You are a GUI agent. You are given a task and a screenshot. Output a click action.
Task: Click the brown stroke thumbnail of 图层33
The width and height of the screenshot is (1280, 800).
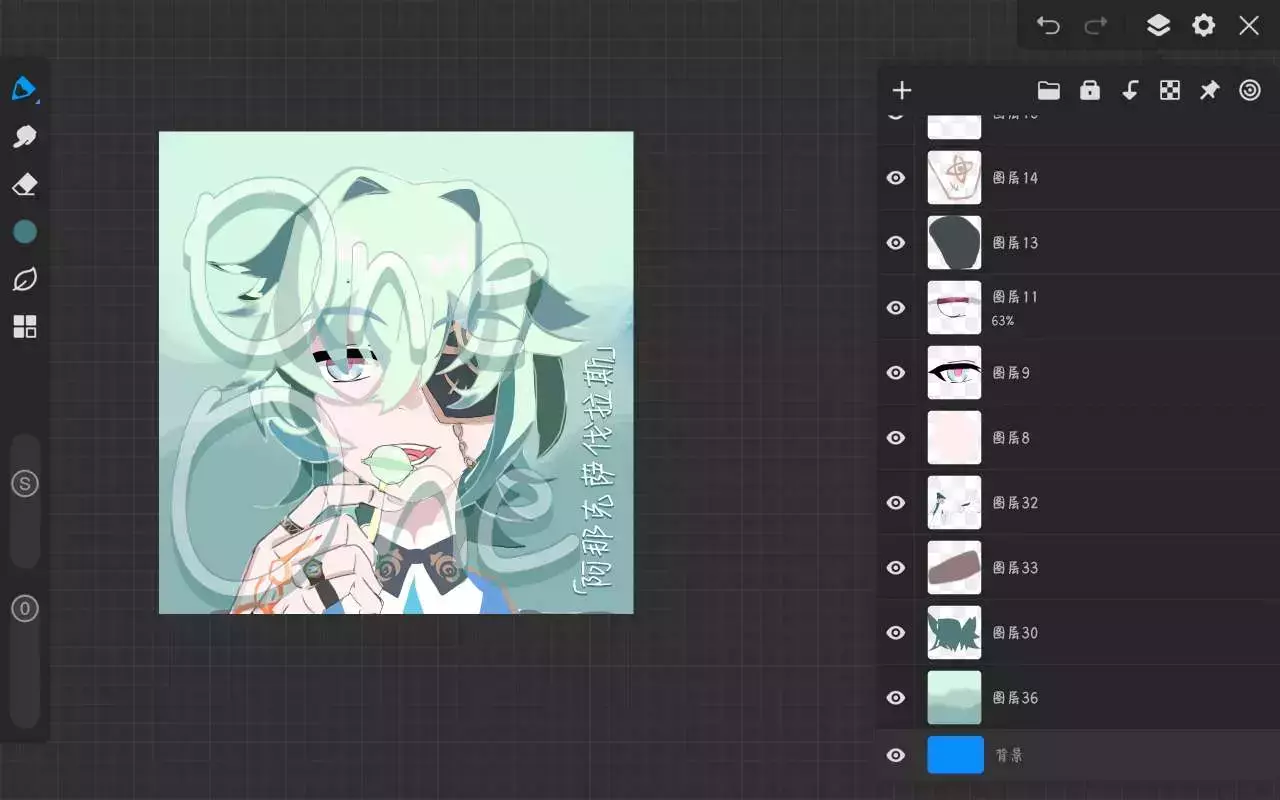click(954, 568)
